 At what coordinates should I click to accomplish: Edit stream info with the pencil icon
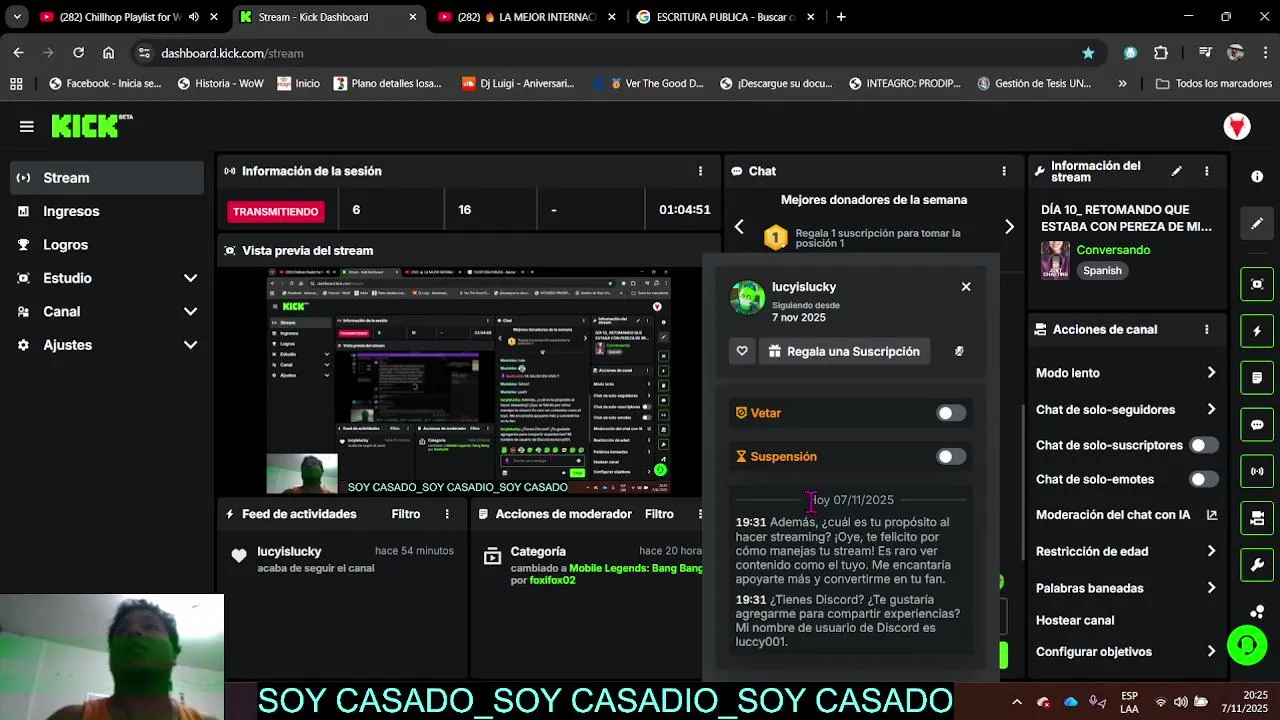[x=1177, y=171]
